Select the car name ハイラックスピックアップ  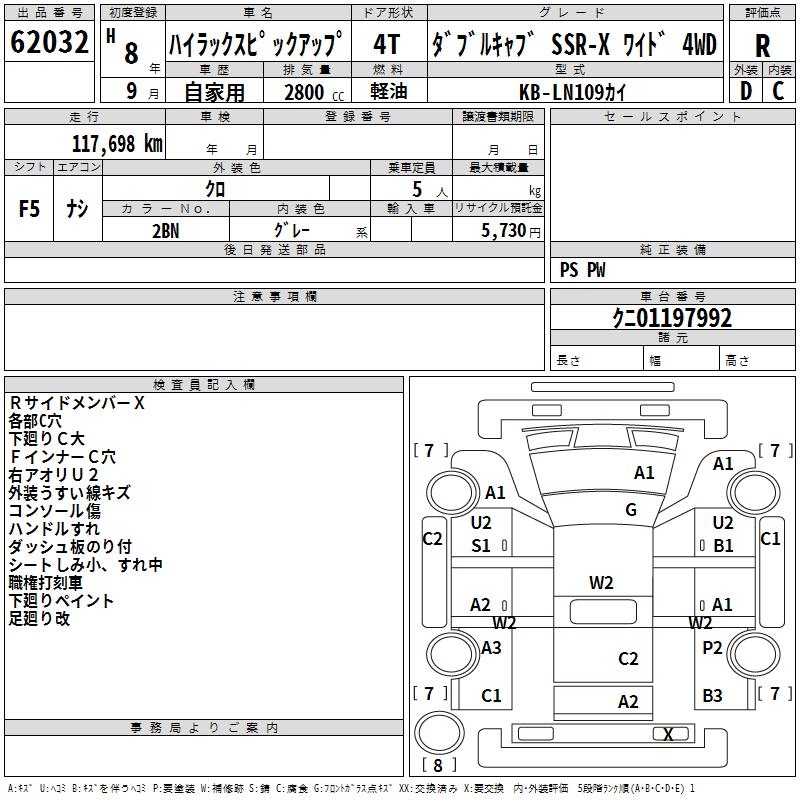click(256, 44)
